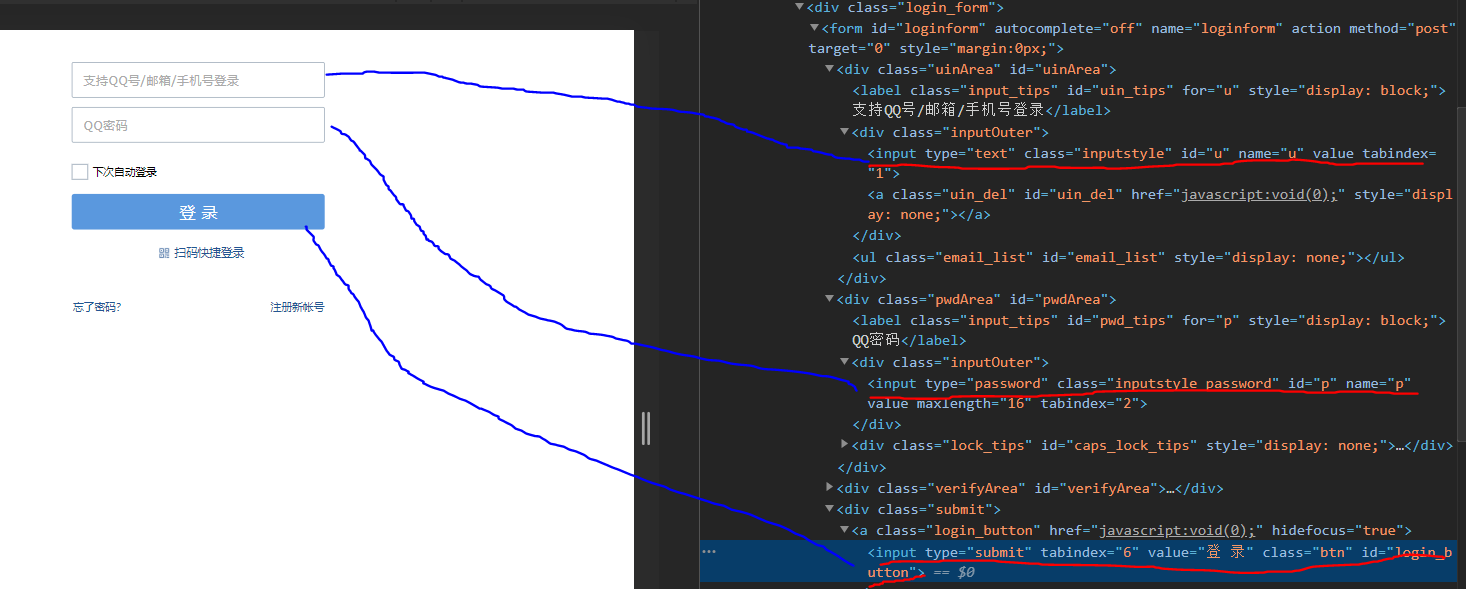Click the DevTools panel divider handle
This screenshot has height=589, width=1466.
646,428
